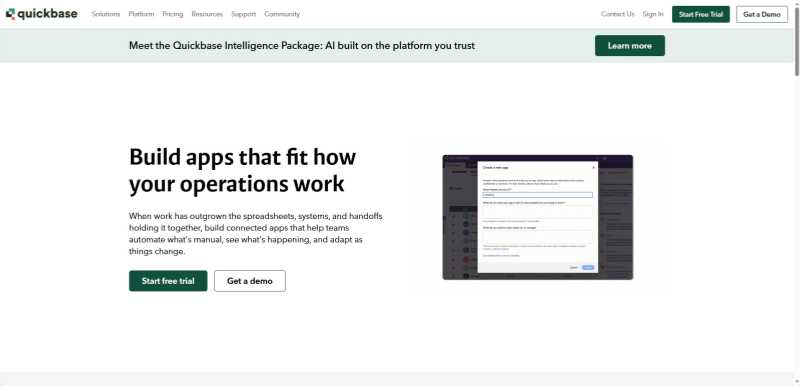
Task: Click the Quickbase Intelligence Package banner text
Action: click(302, 45)
